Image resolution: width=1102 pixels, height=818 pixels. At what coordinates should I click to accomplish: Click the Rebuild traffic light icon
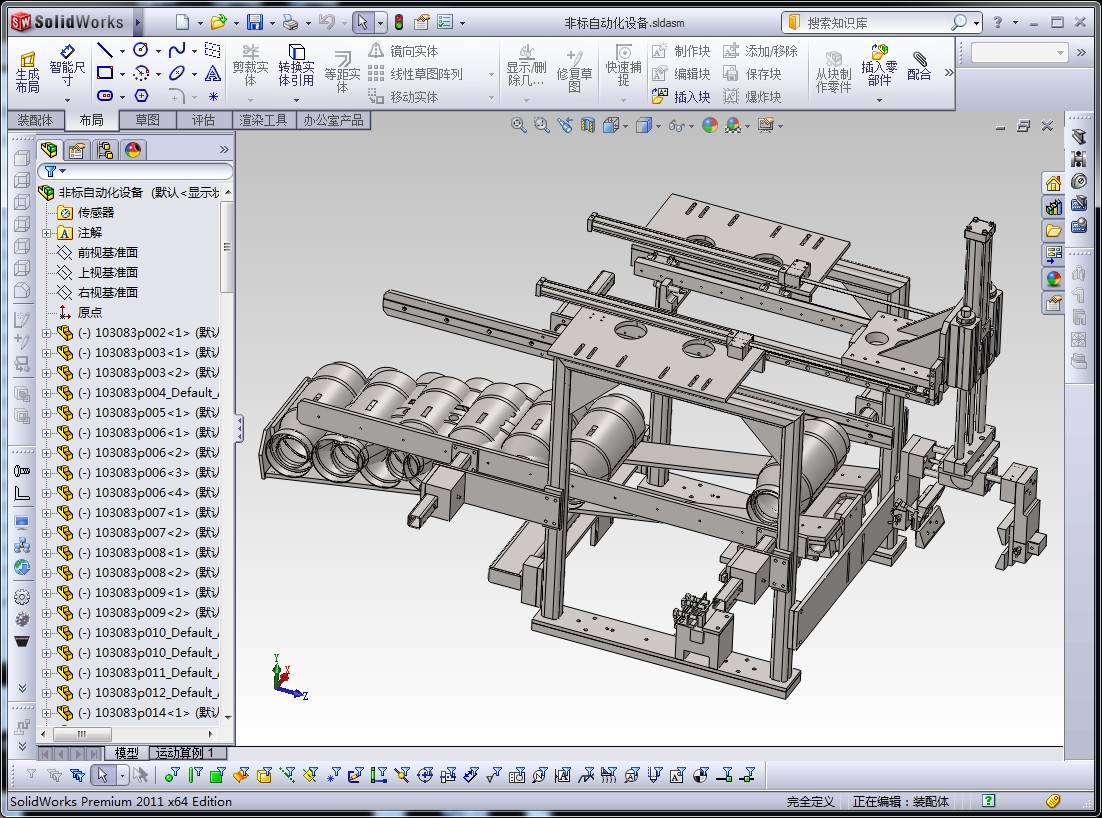coord(398,22)
